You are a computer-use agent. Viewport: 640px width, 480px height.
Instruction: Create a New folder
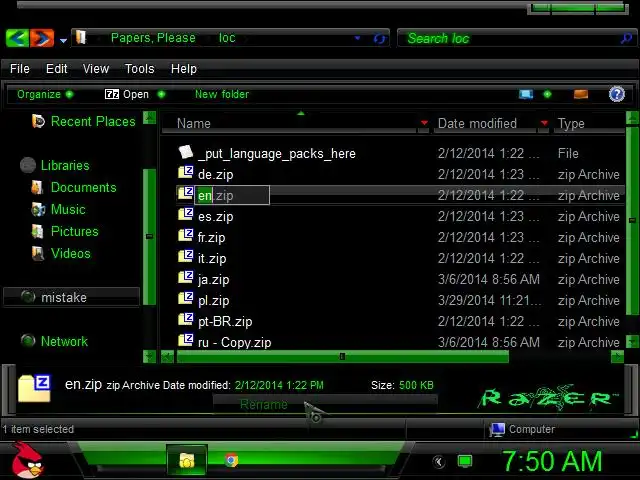point(222,94)
